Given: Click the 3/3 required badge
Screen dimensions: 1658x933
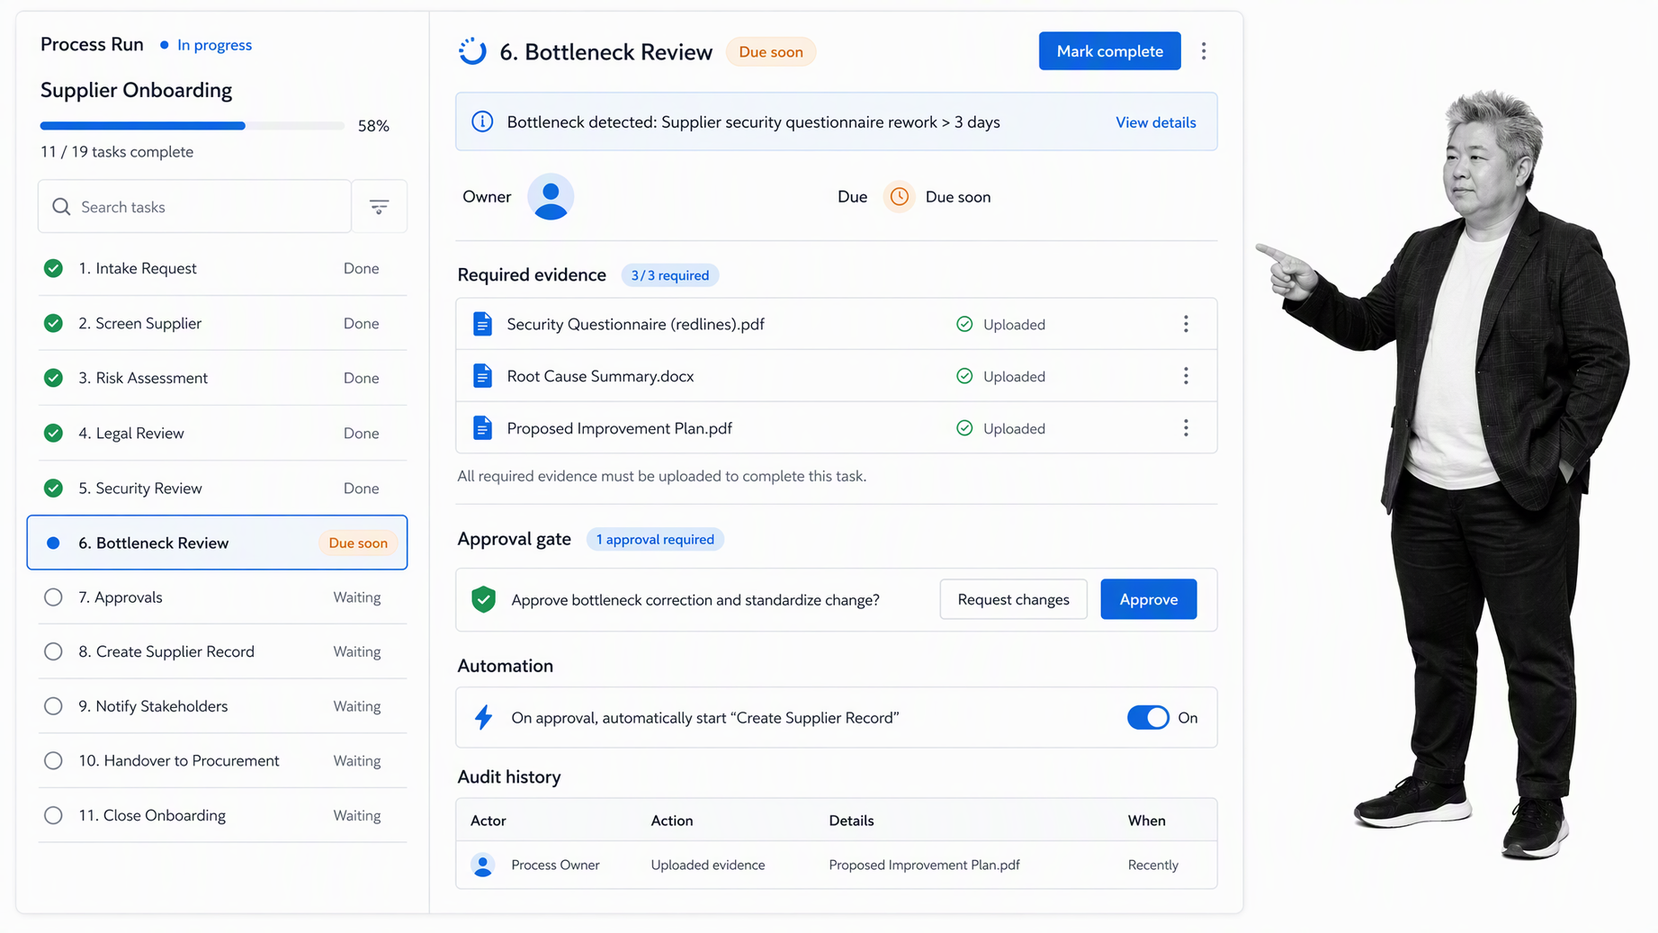Looking at the screenshot, I should pos(670,275).
